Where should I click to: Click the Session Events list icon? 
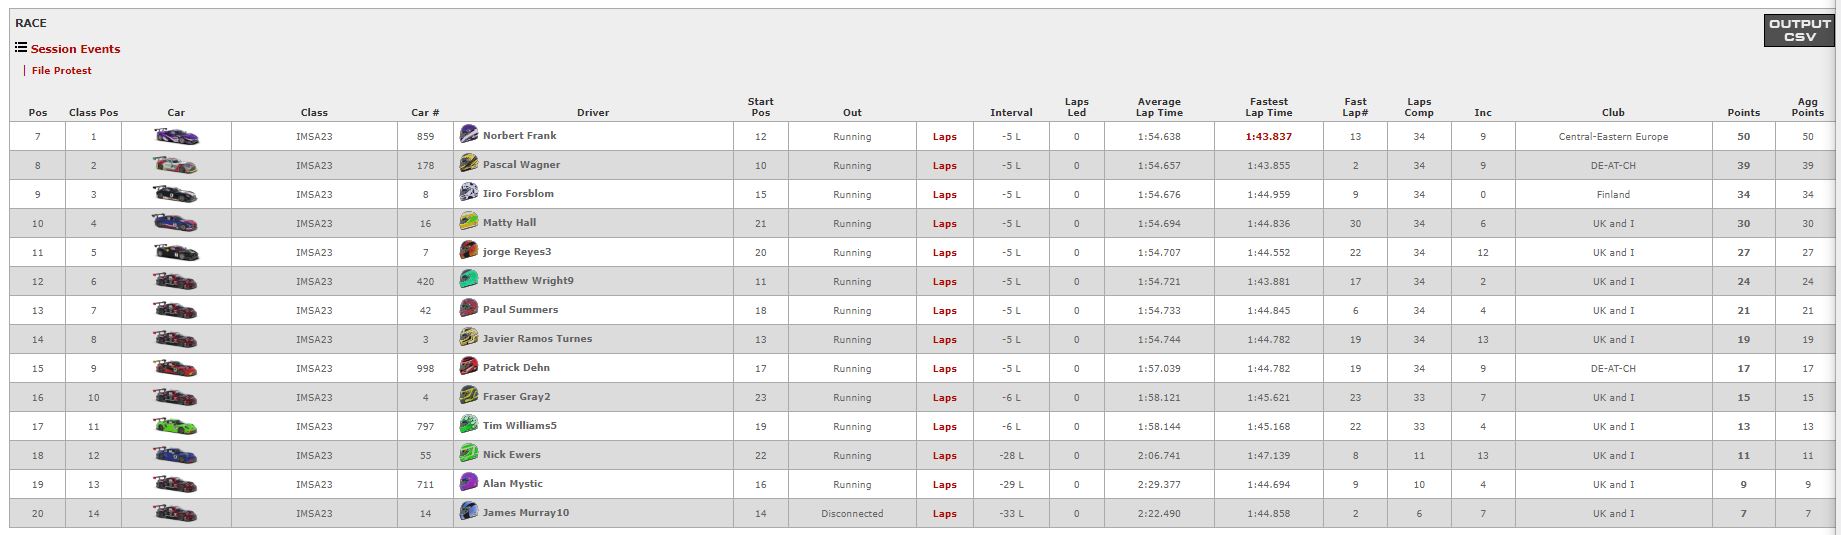(x=21, y=47)
